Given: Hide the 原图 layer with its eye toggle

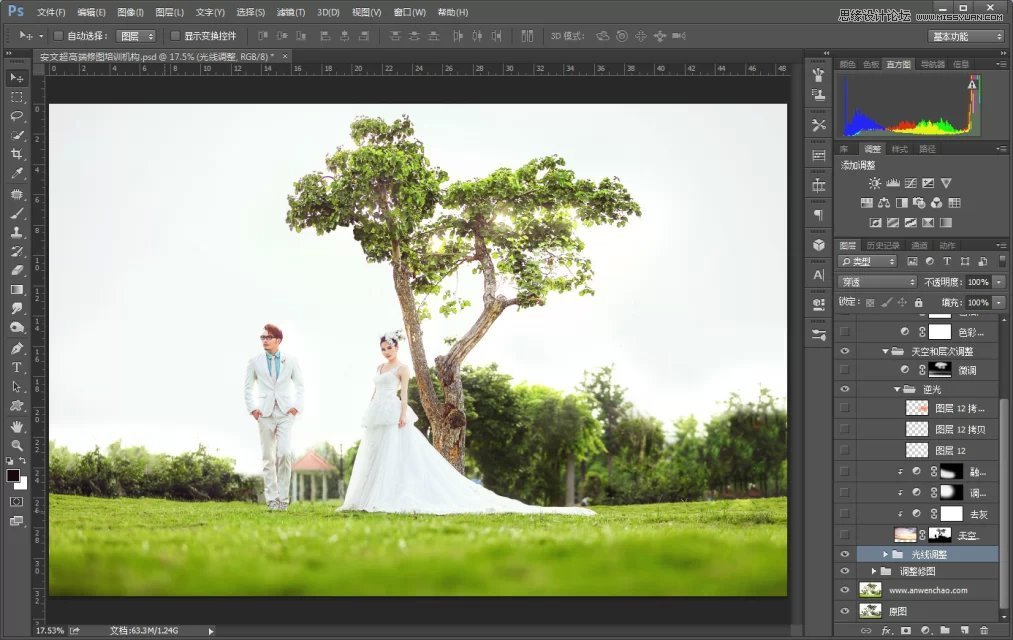Looking at the screenshot, I should pyautogui.click(x=845, y=609).
